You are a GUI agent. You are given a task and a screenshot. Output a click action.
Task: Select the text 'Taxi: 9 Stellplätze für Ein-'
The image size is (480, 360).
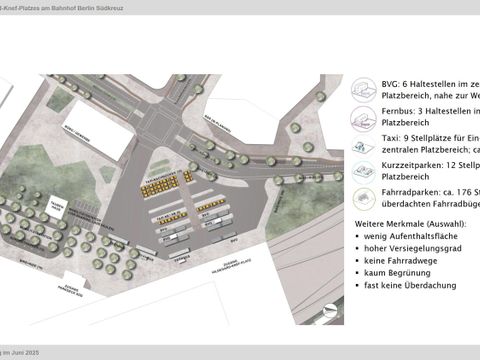click(431, 138)
